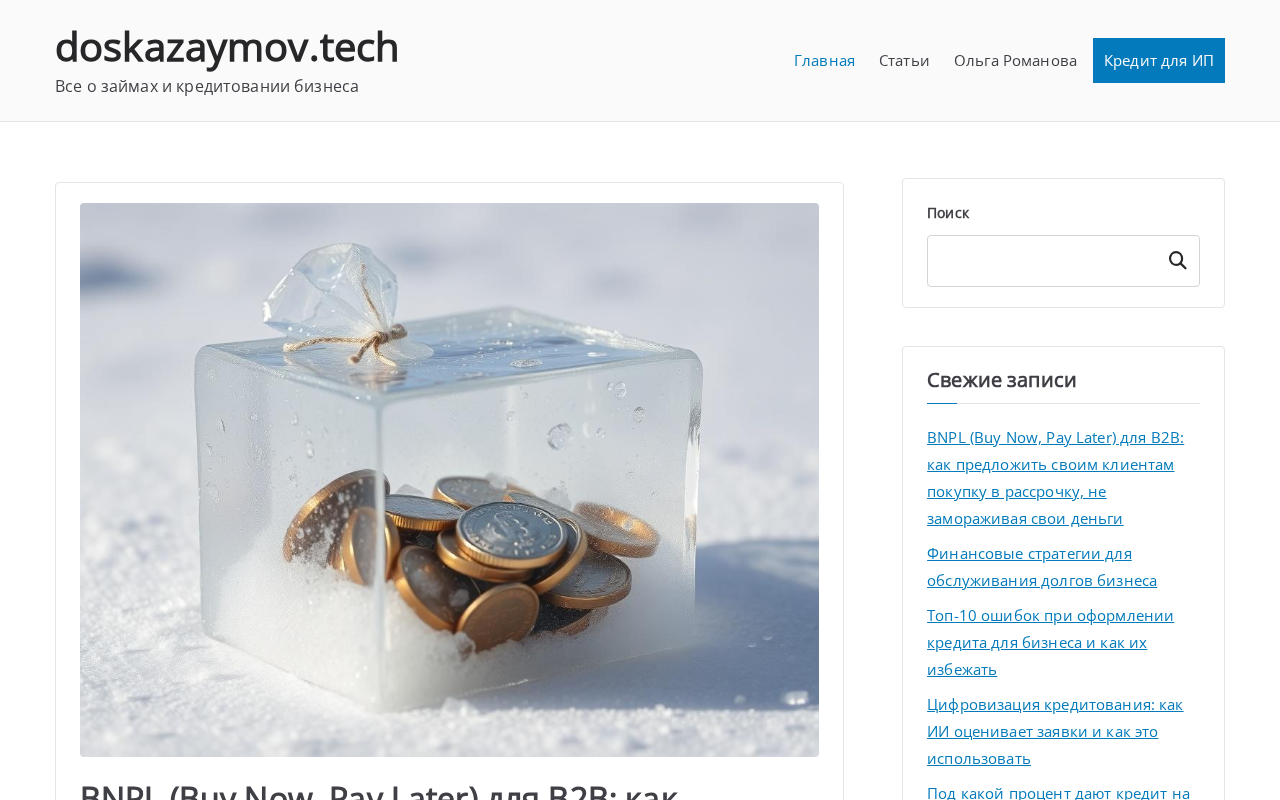Open the BNPL для B2B recent post link
1280x800 pixels.
[x=1055, y=478]
